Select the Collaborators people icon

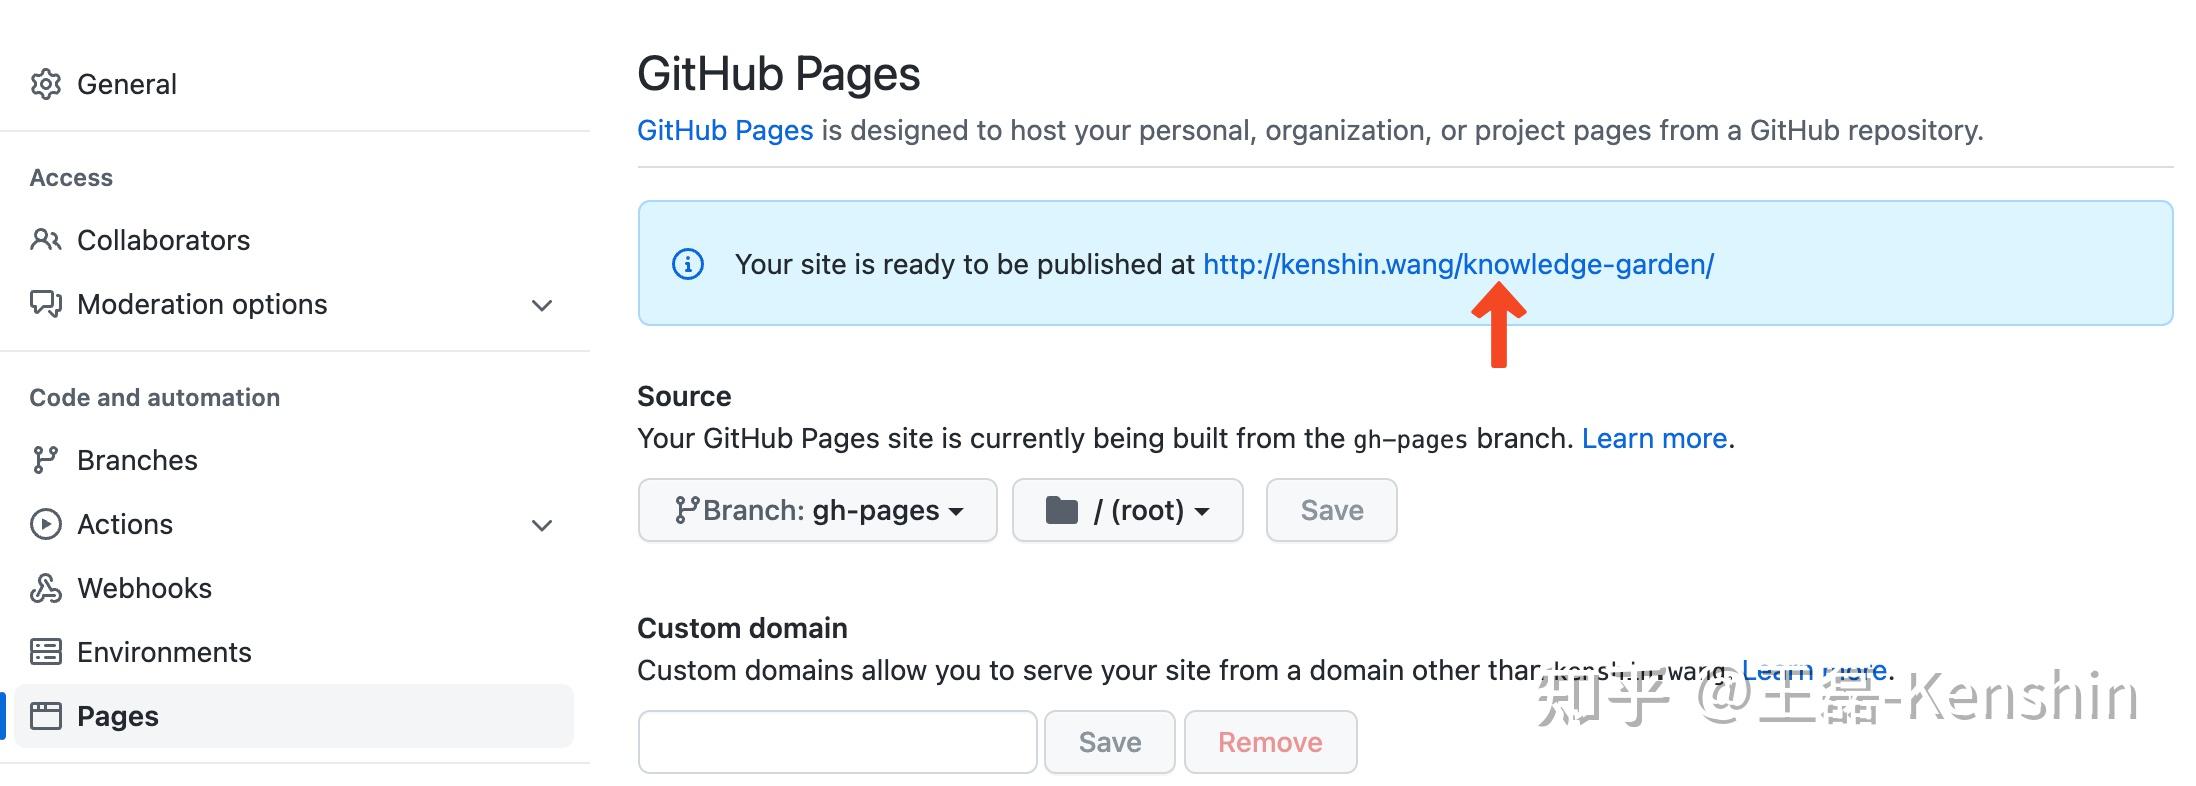coord(46,240)
